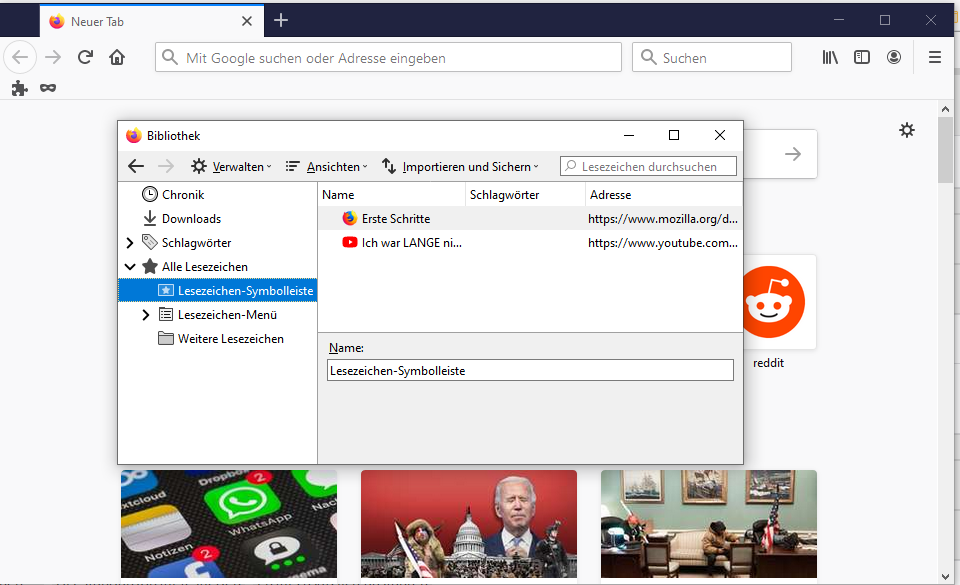Collapse the Alle Lesezeichen tree node
The image size is (960, 585).
130,267
